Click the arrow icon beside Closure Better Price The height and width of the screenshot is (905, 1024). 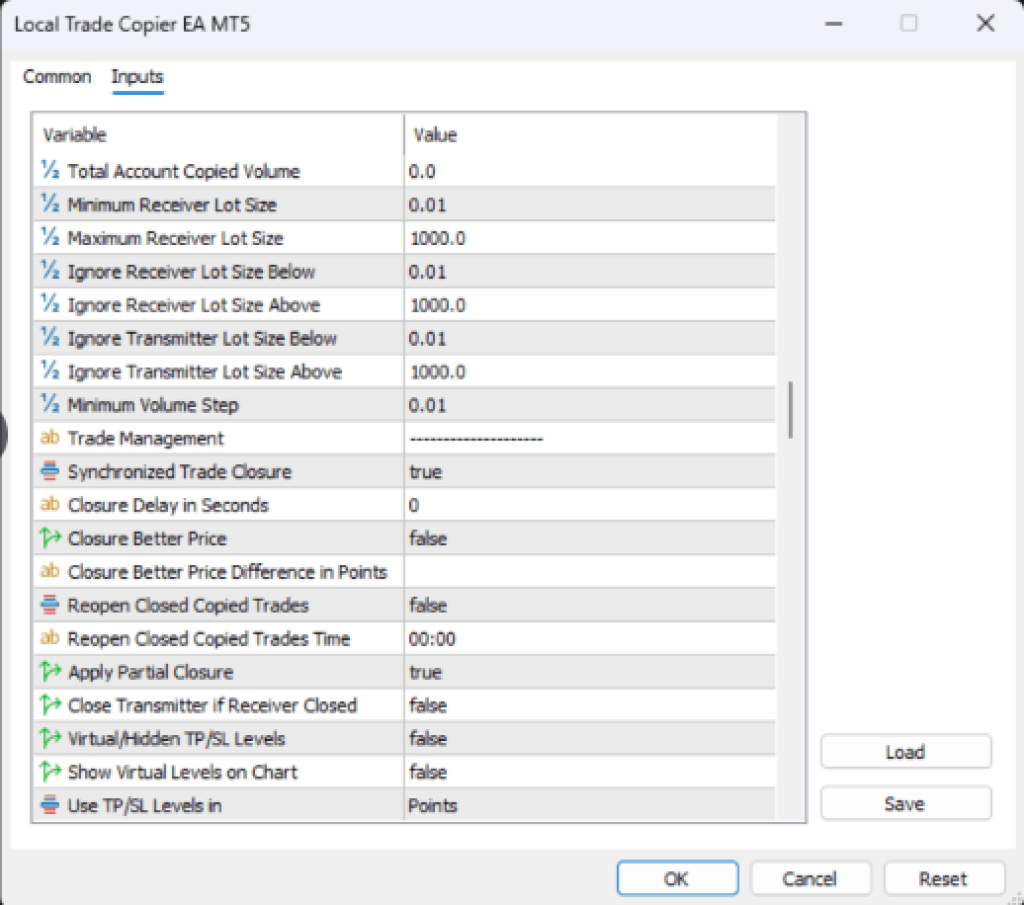[x=50, y=538]
